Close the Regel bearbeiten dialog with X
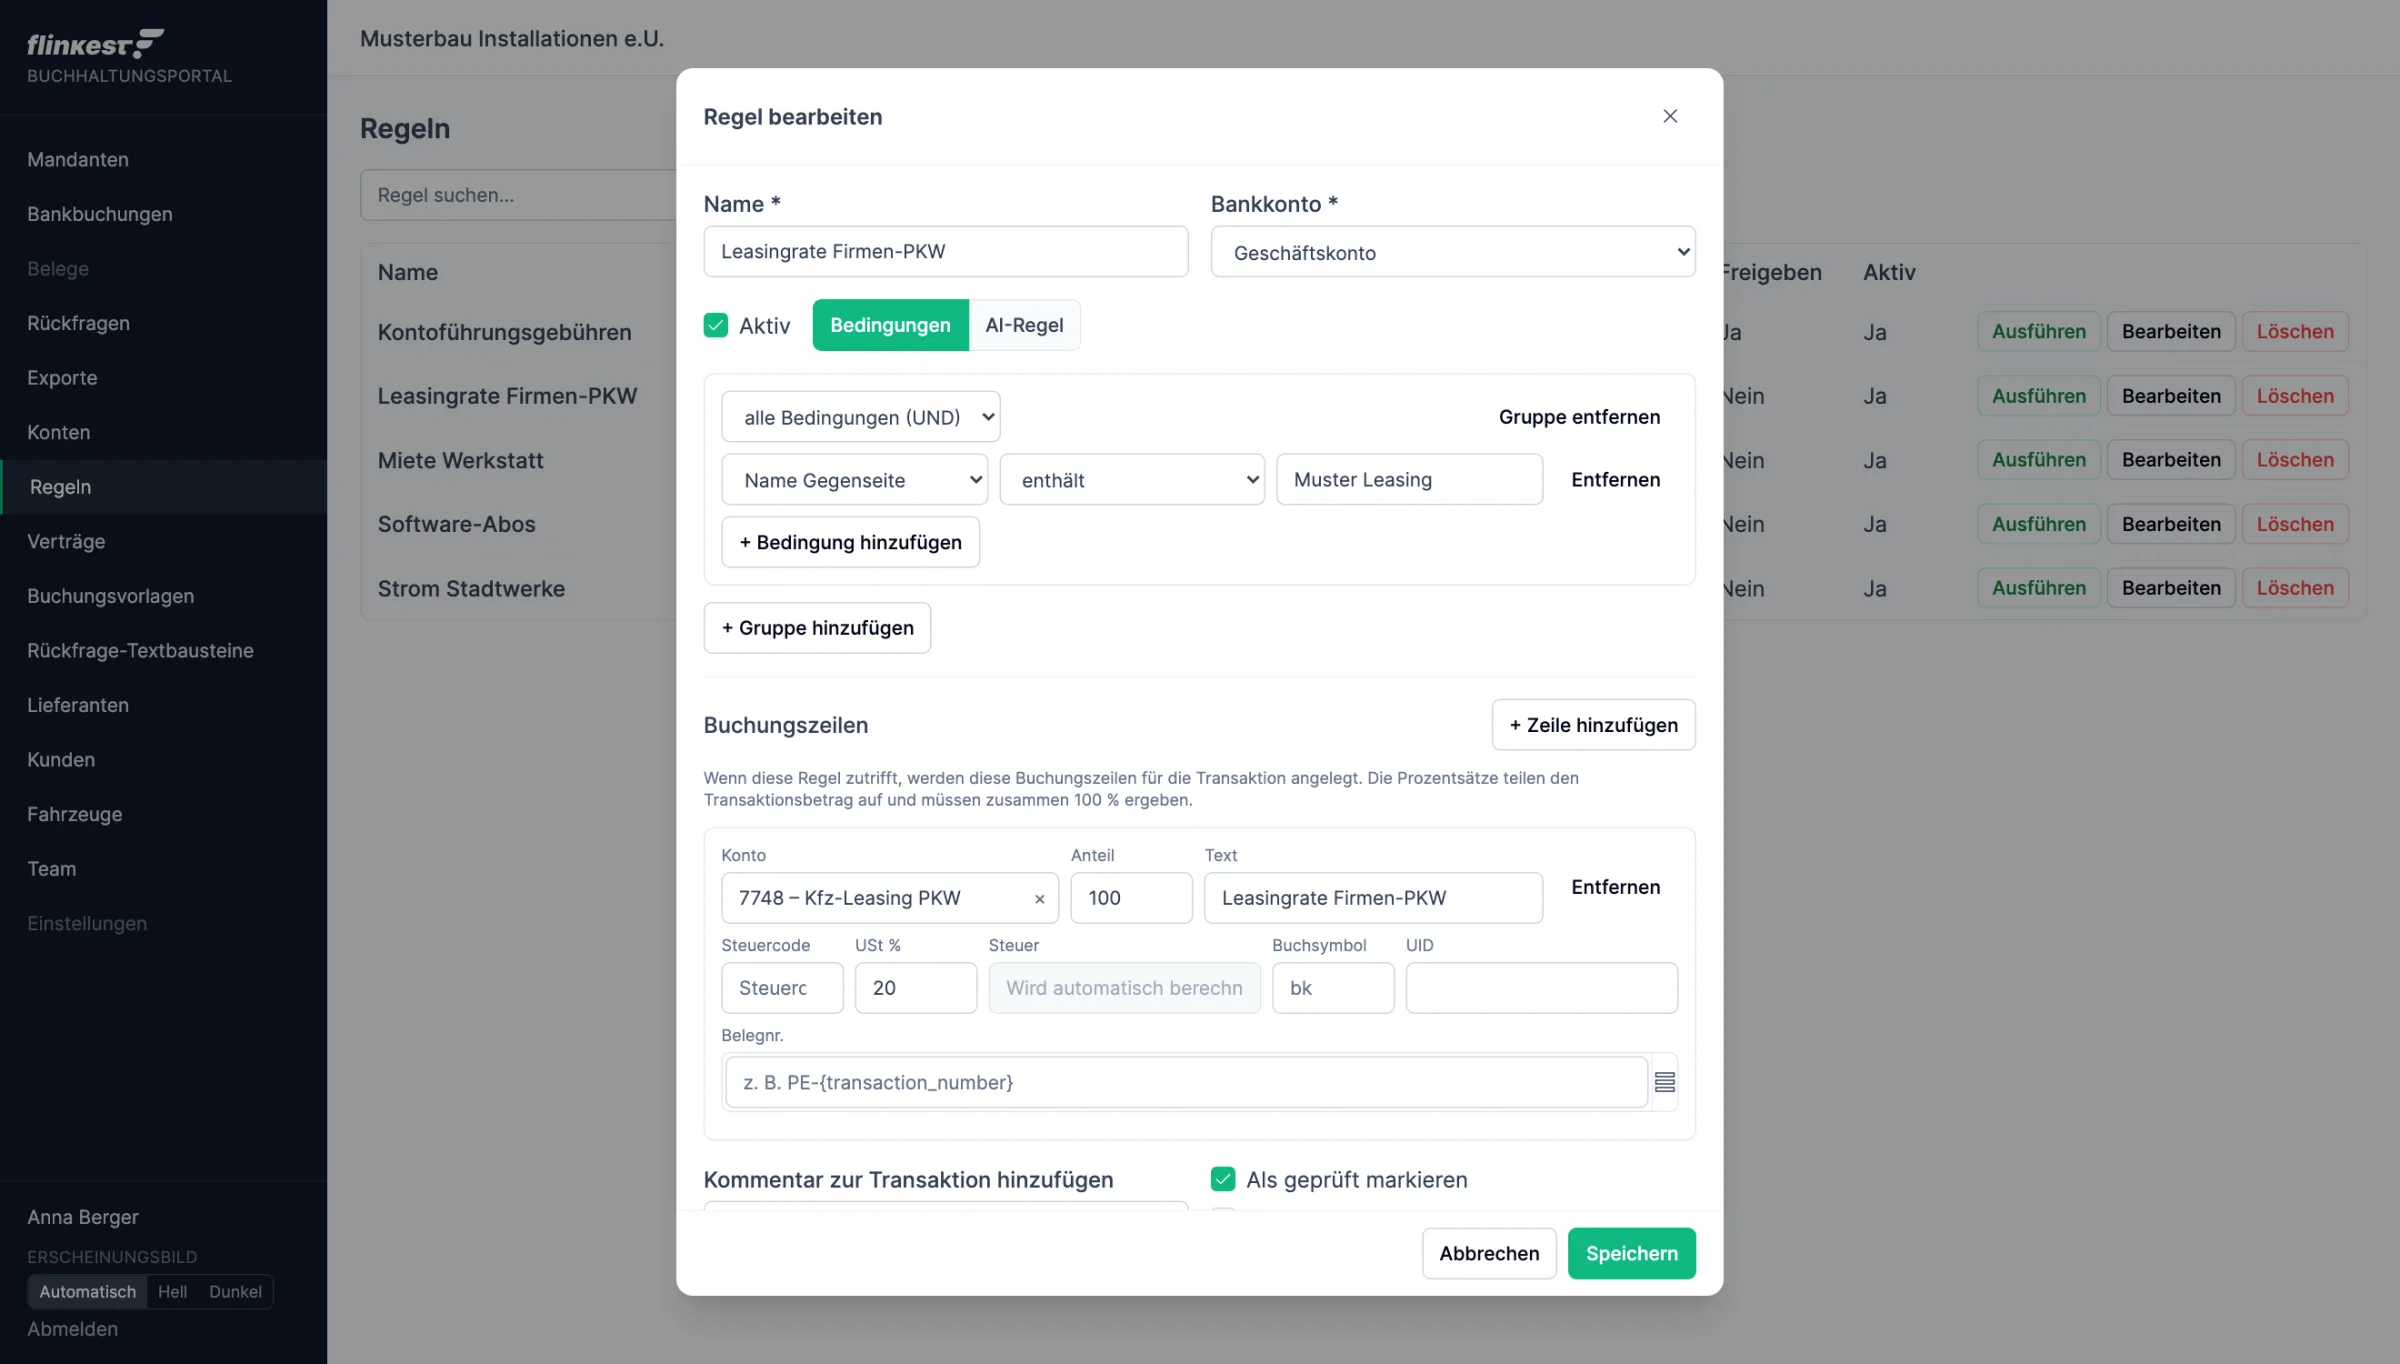 pyautogui.click(x=1670, y=116)
